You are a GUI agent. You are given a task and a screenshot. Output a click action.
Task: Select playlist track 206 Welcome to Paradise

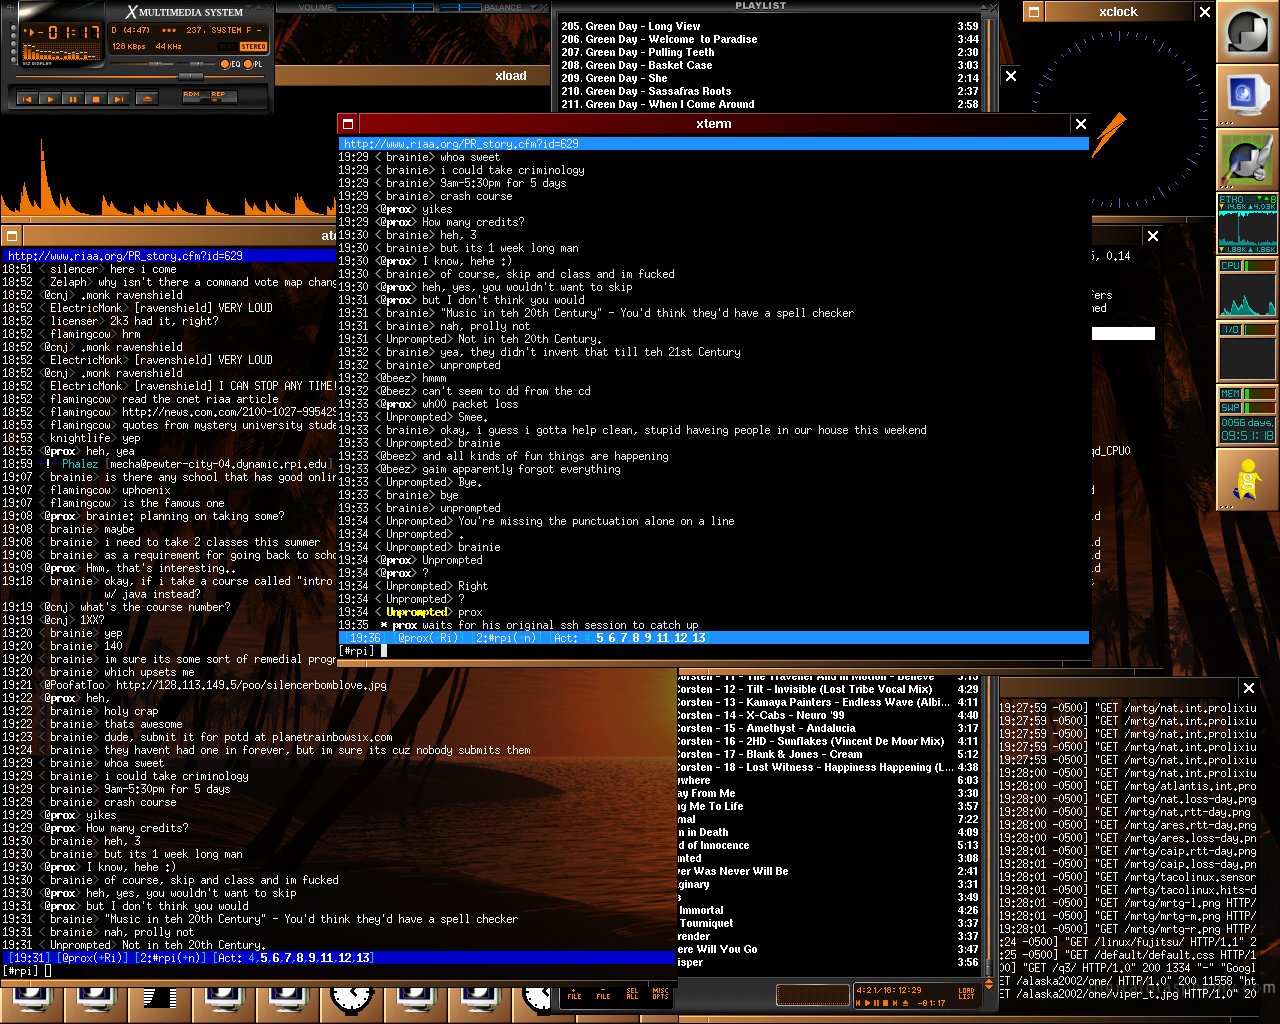pos(770,39)
